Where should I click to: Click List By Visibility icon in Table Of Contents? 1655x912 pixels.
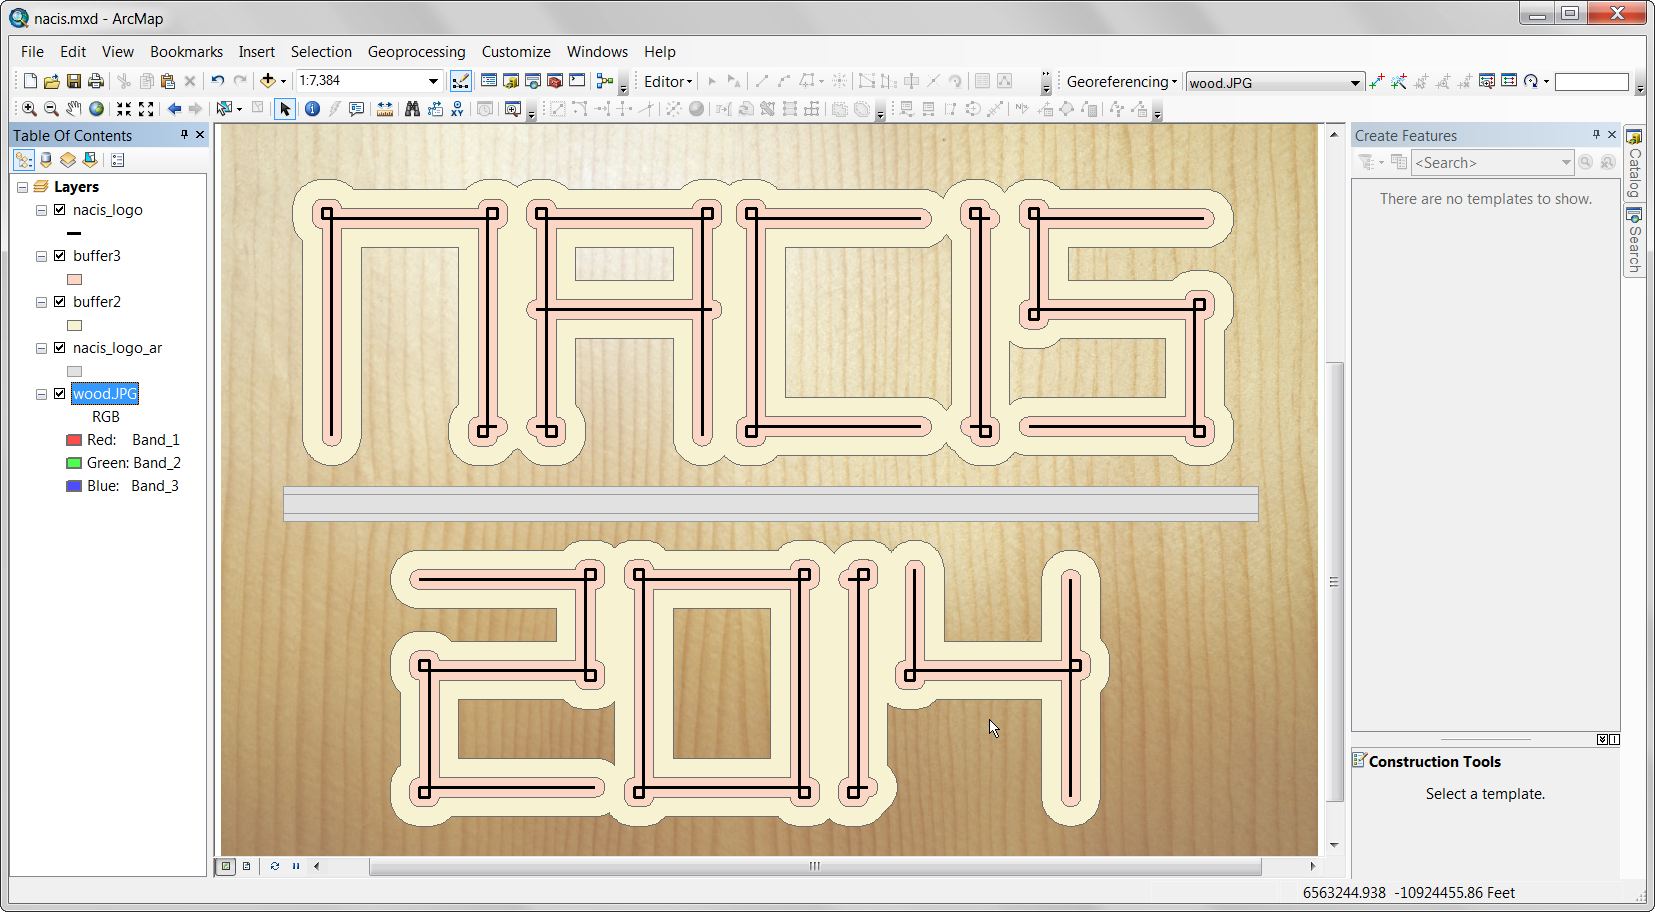click(68, 160)
